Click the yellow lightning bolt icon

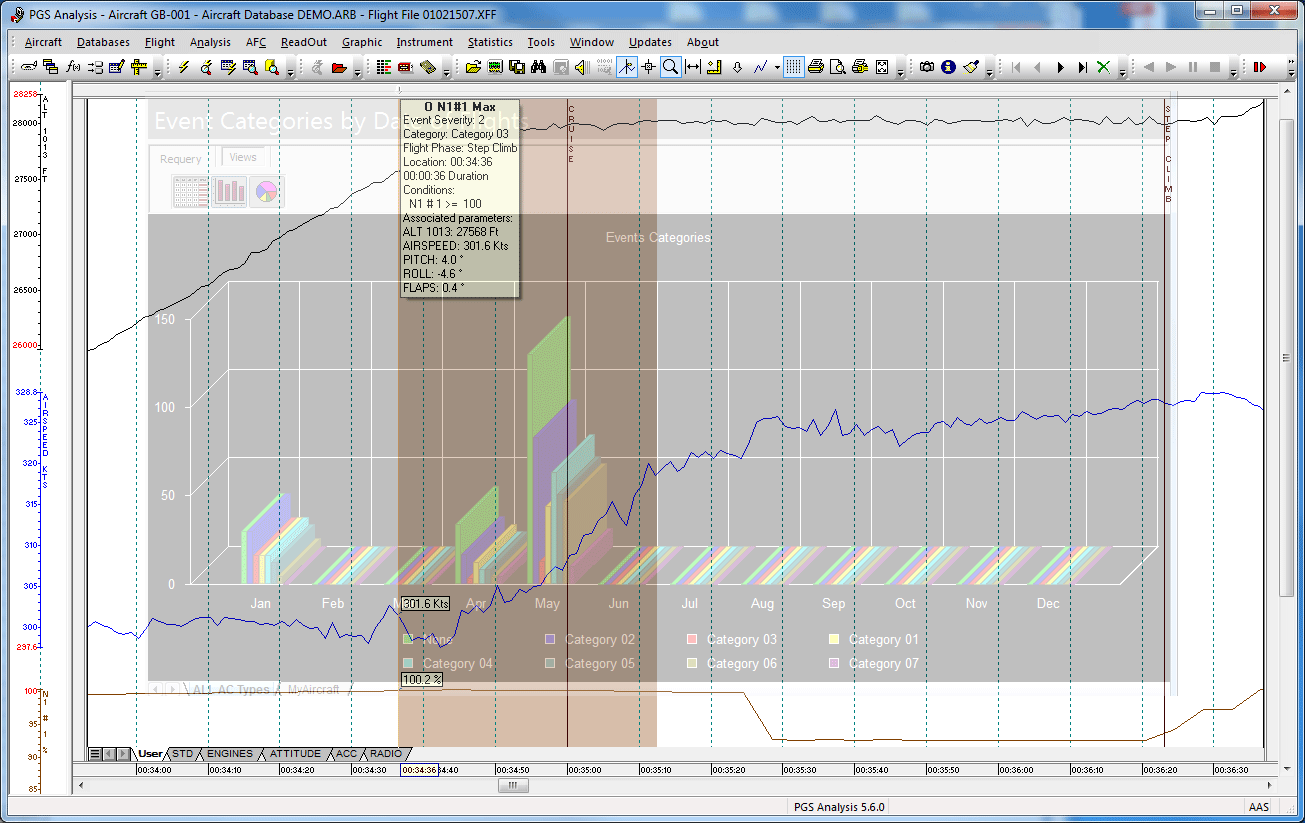click(x=184, y=67)
